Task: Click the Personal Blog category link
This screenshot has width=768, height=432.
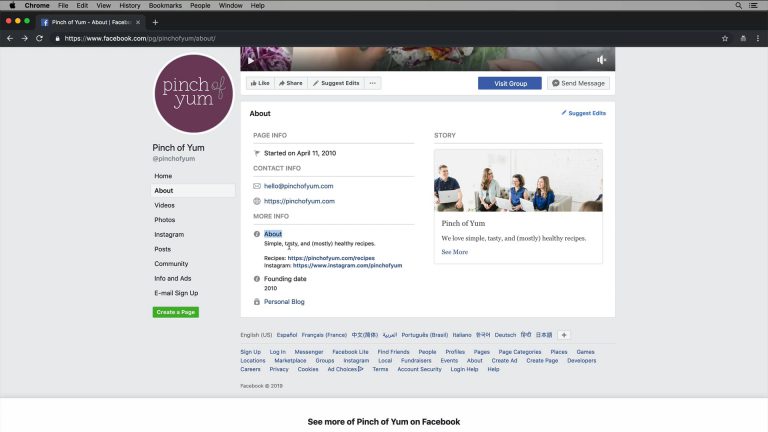Action: tap(284, 302)
